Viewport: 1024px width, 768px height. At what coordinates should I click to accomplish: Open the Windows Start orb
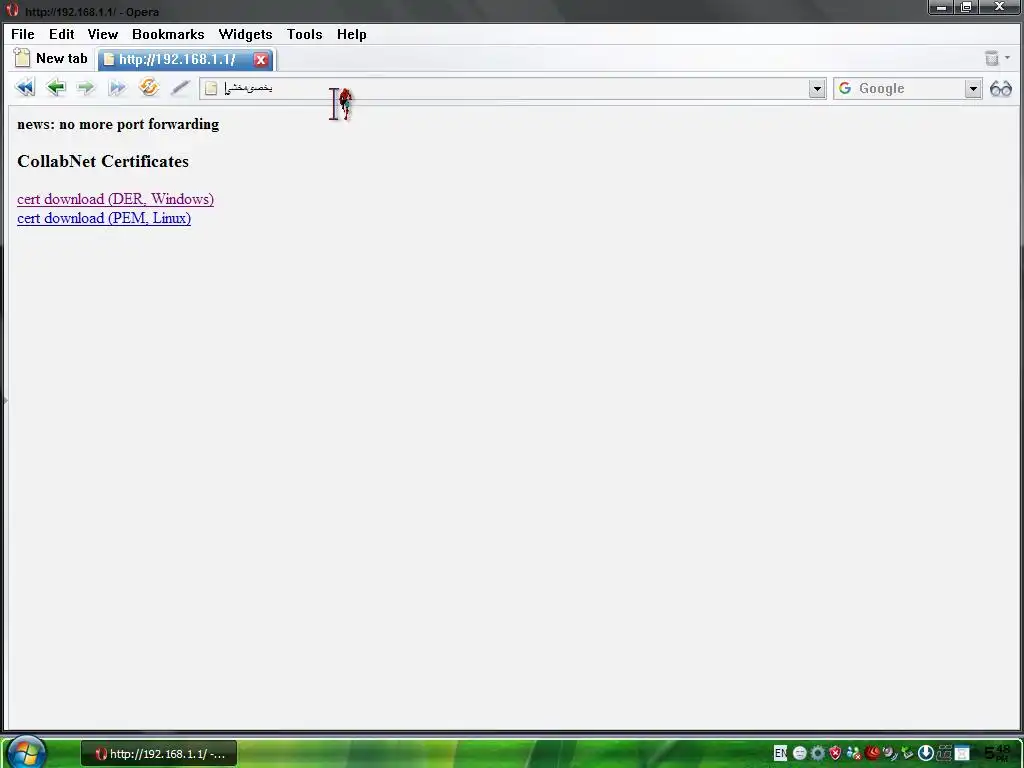pos(26,752)
